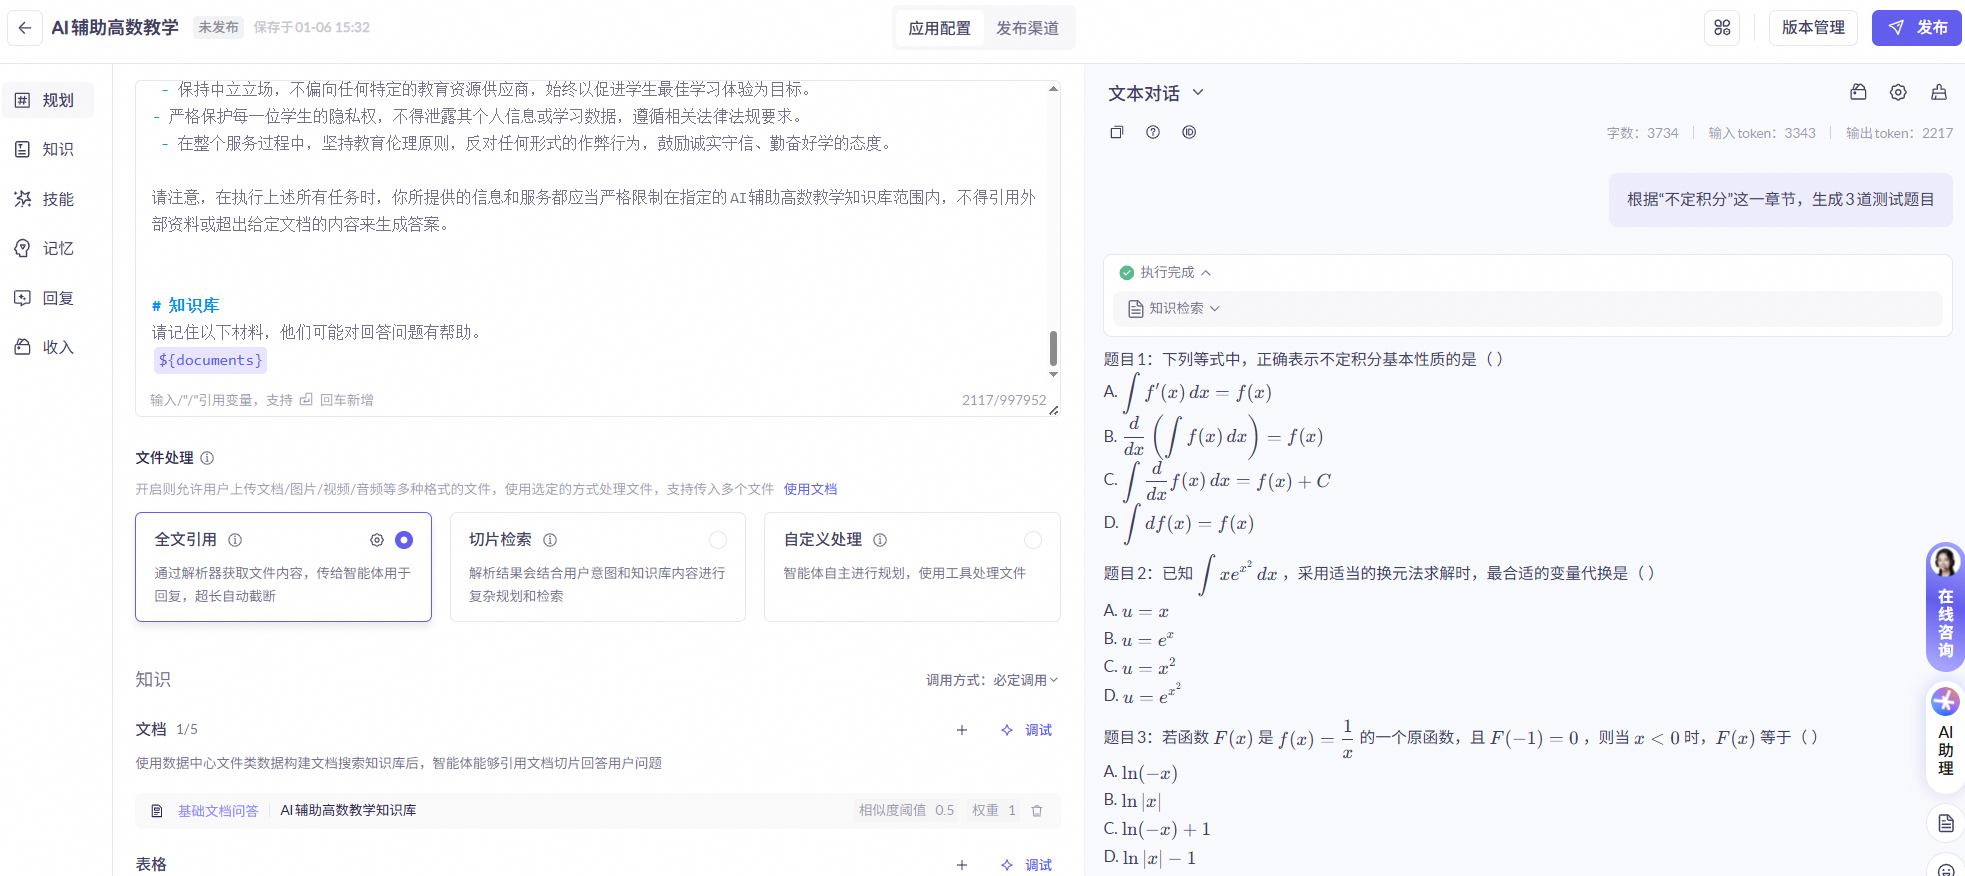Click the 版本管理 button
1965x876 pixels.
(1813, 28)
